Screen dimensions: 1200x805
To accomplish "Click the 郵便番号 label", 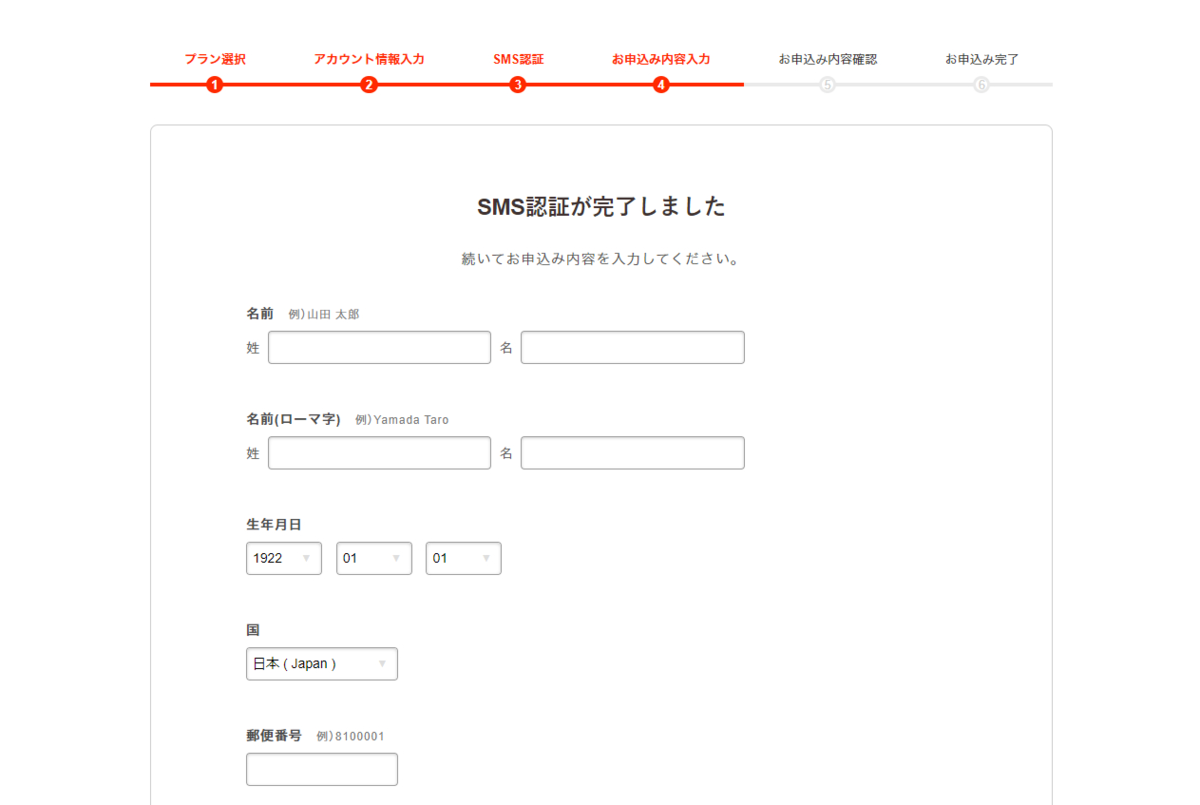I will (274, 735).
